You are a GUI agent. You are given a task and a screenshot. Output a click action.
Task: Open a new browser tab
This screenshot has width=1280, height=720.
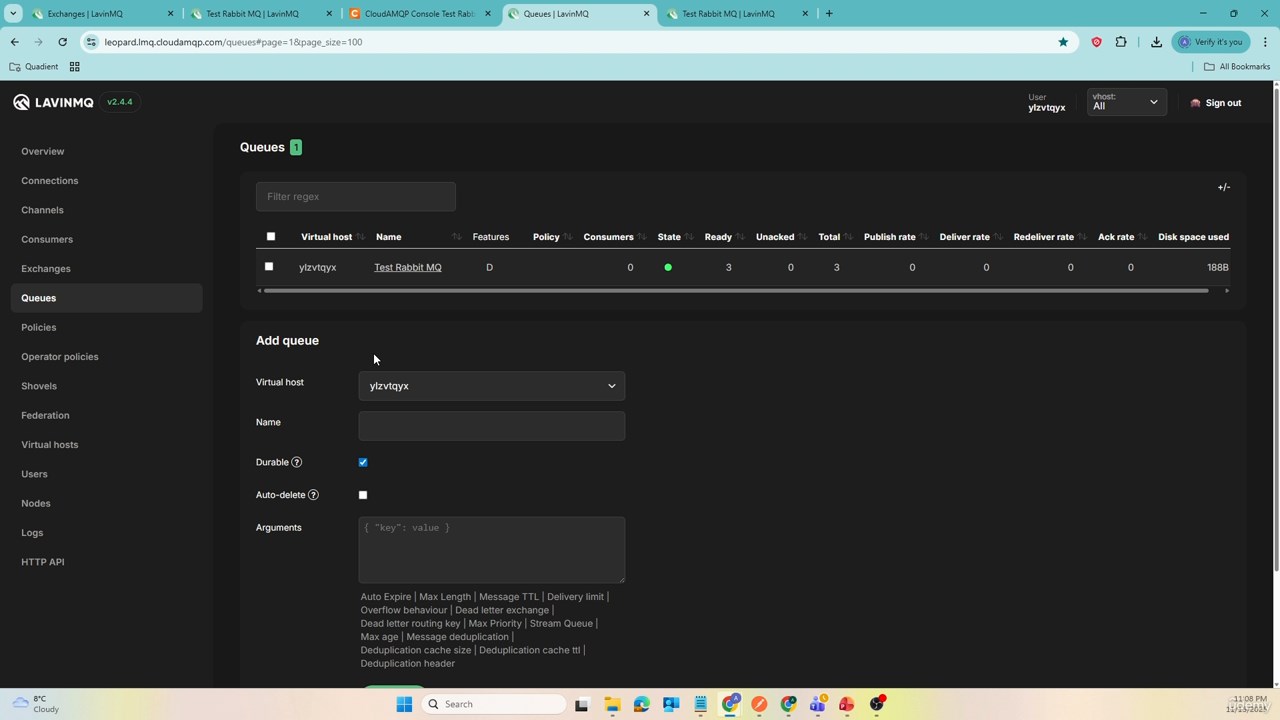(x=829, y=14)
